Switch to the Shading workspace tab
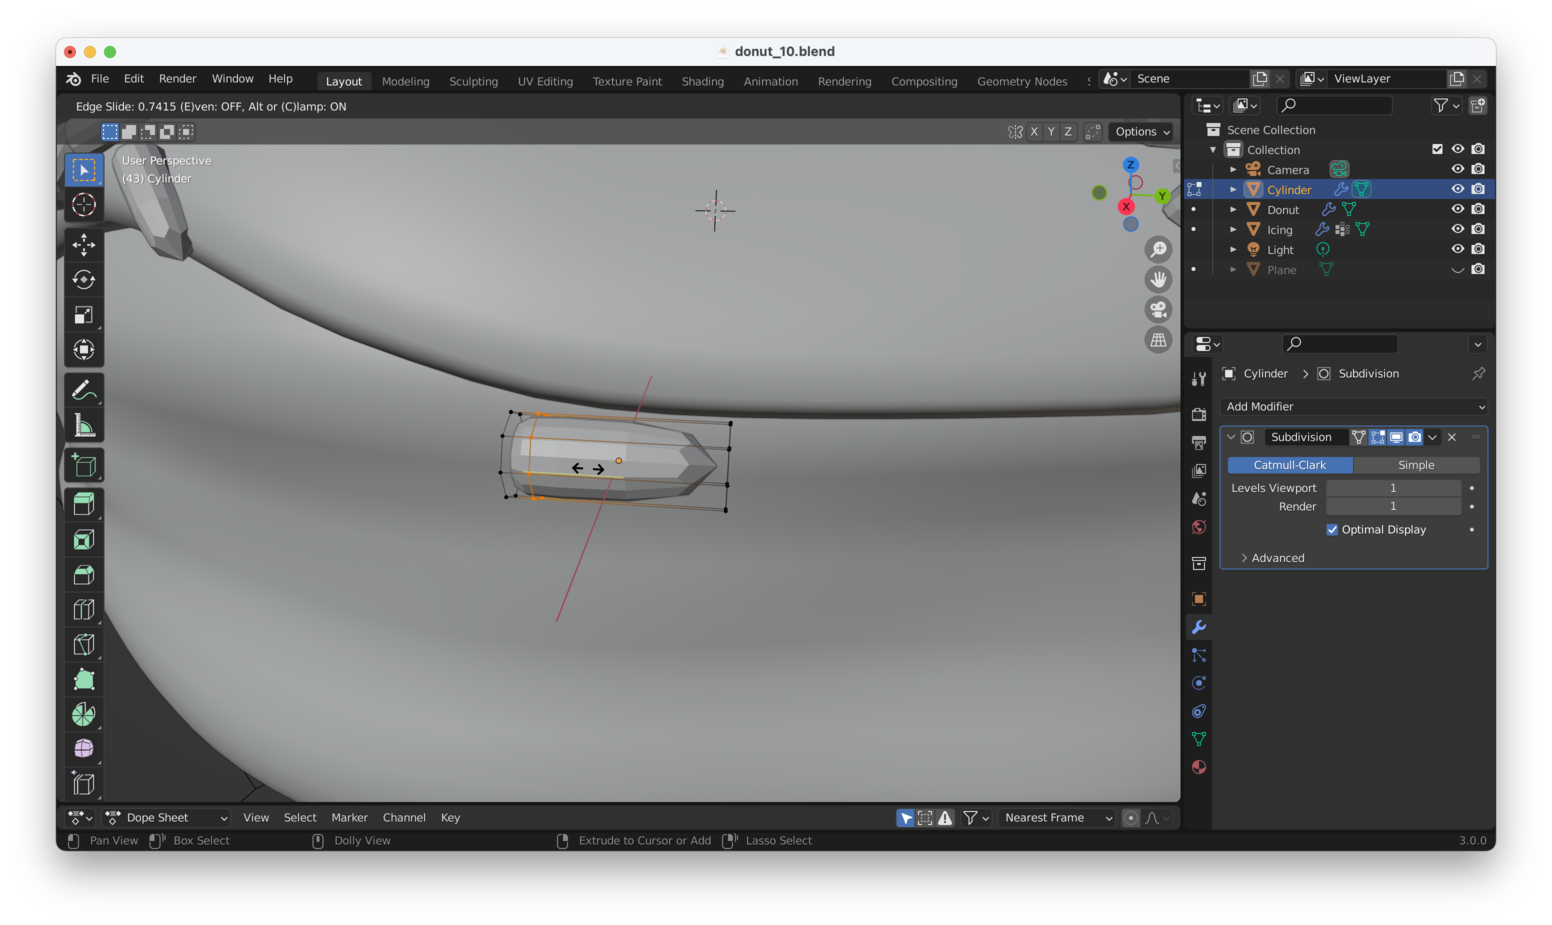This screenshot has height=925, width=1552. click(702, 81)
